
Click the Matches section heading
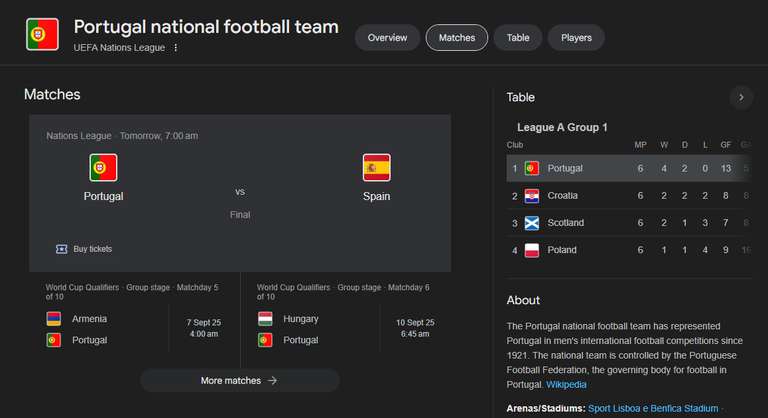[52, 95]
